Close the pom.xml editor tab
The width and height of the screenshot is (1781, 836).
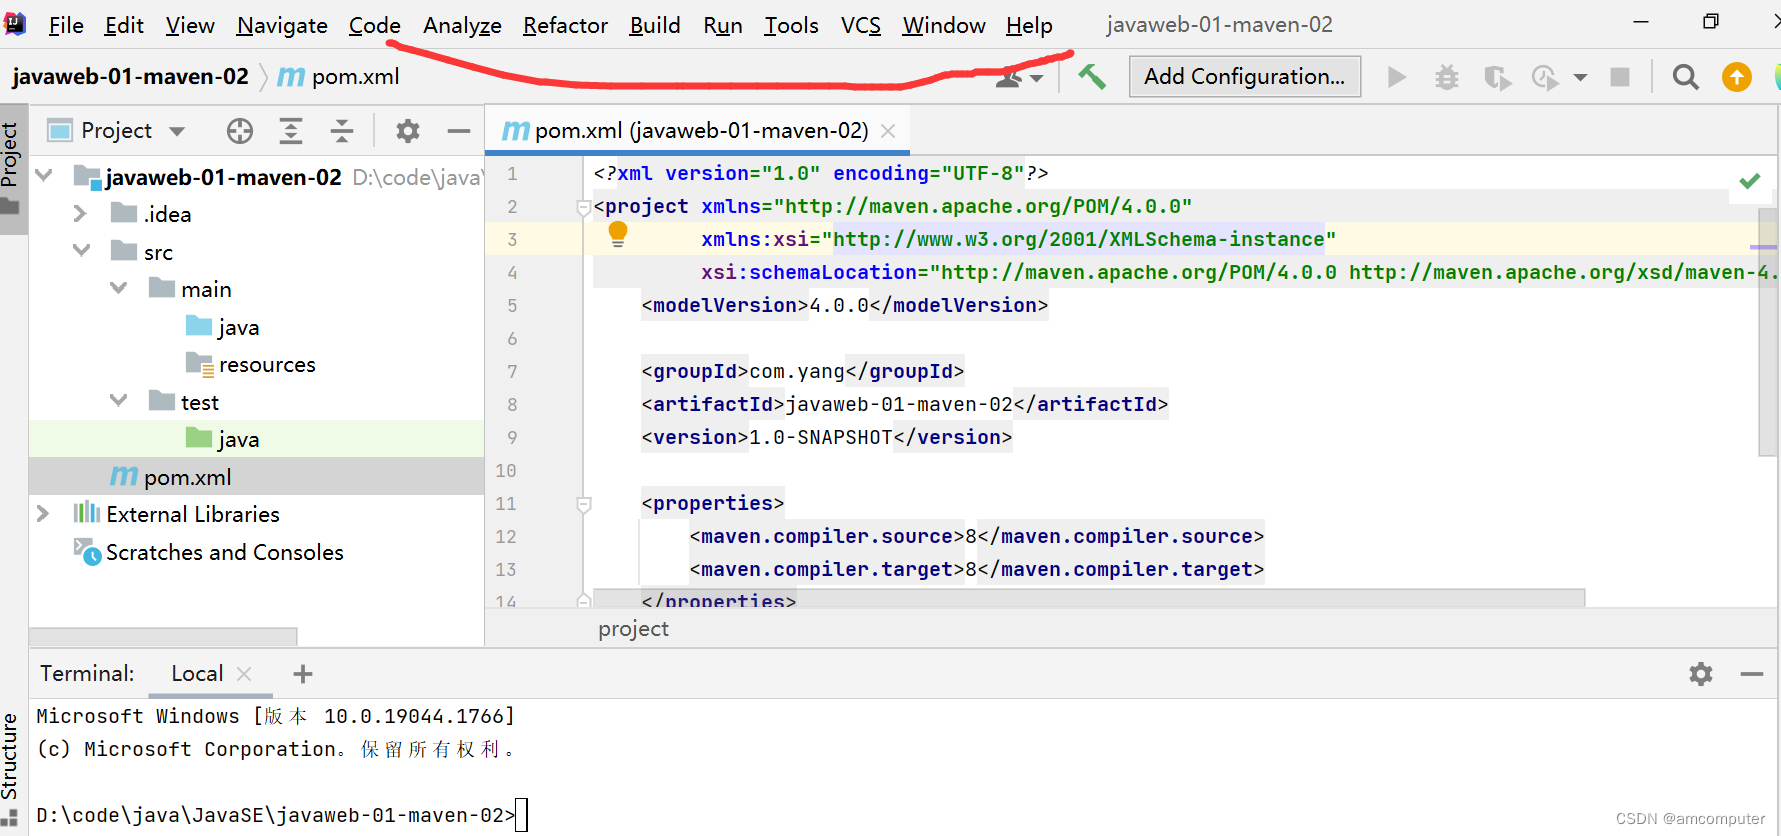tap(888, 131)
